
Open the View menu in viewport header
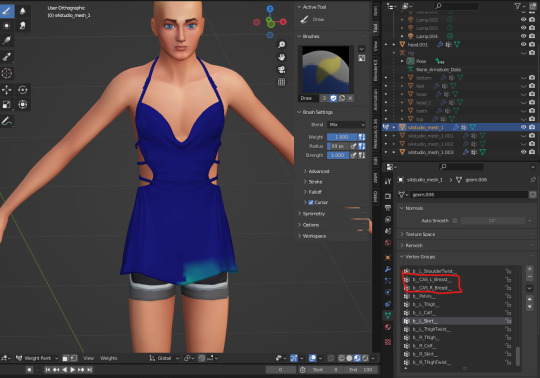89,358
